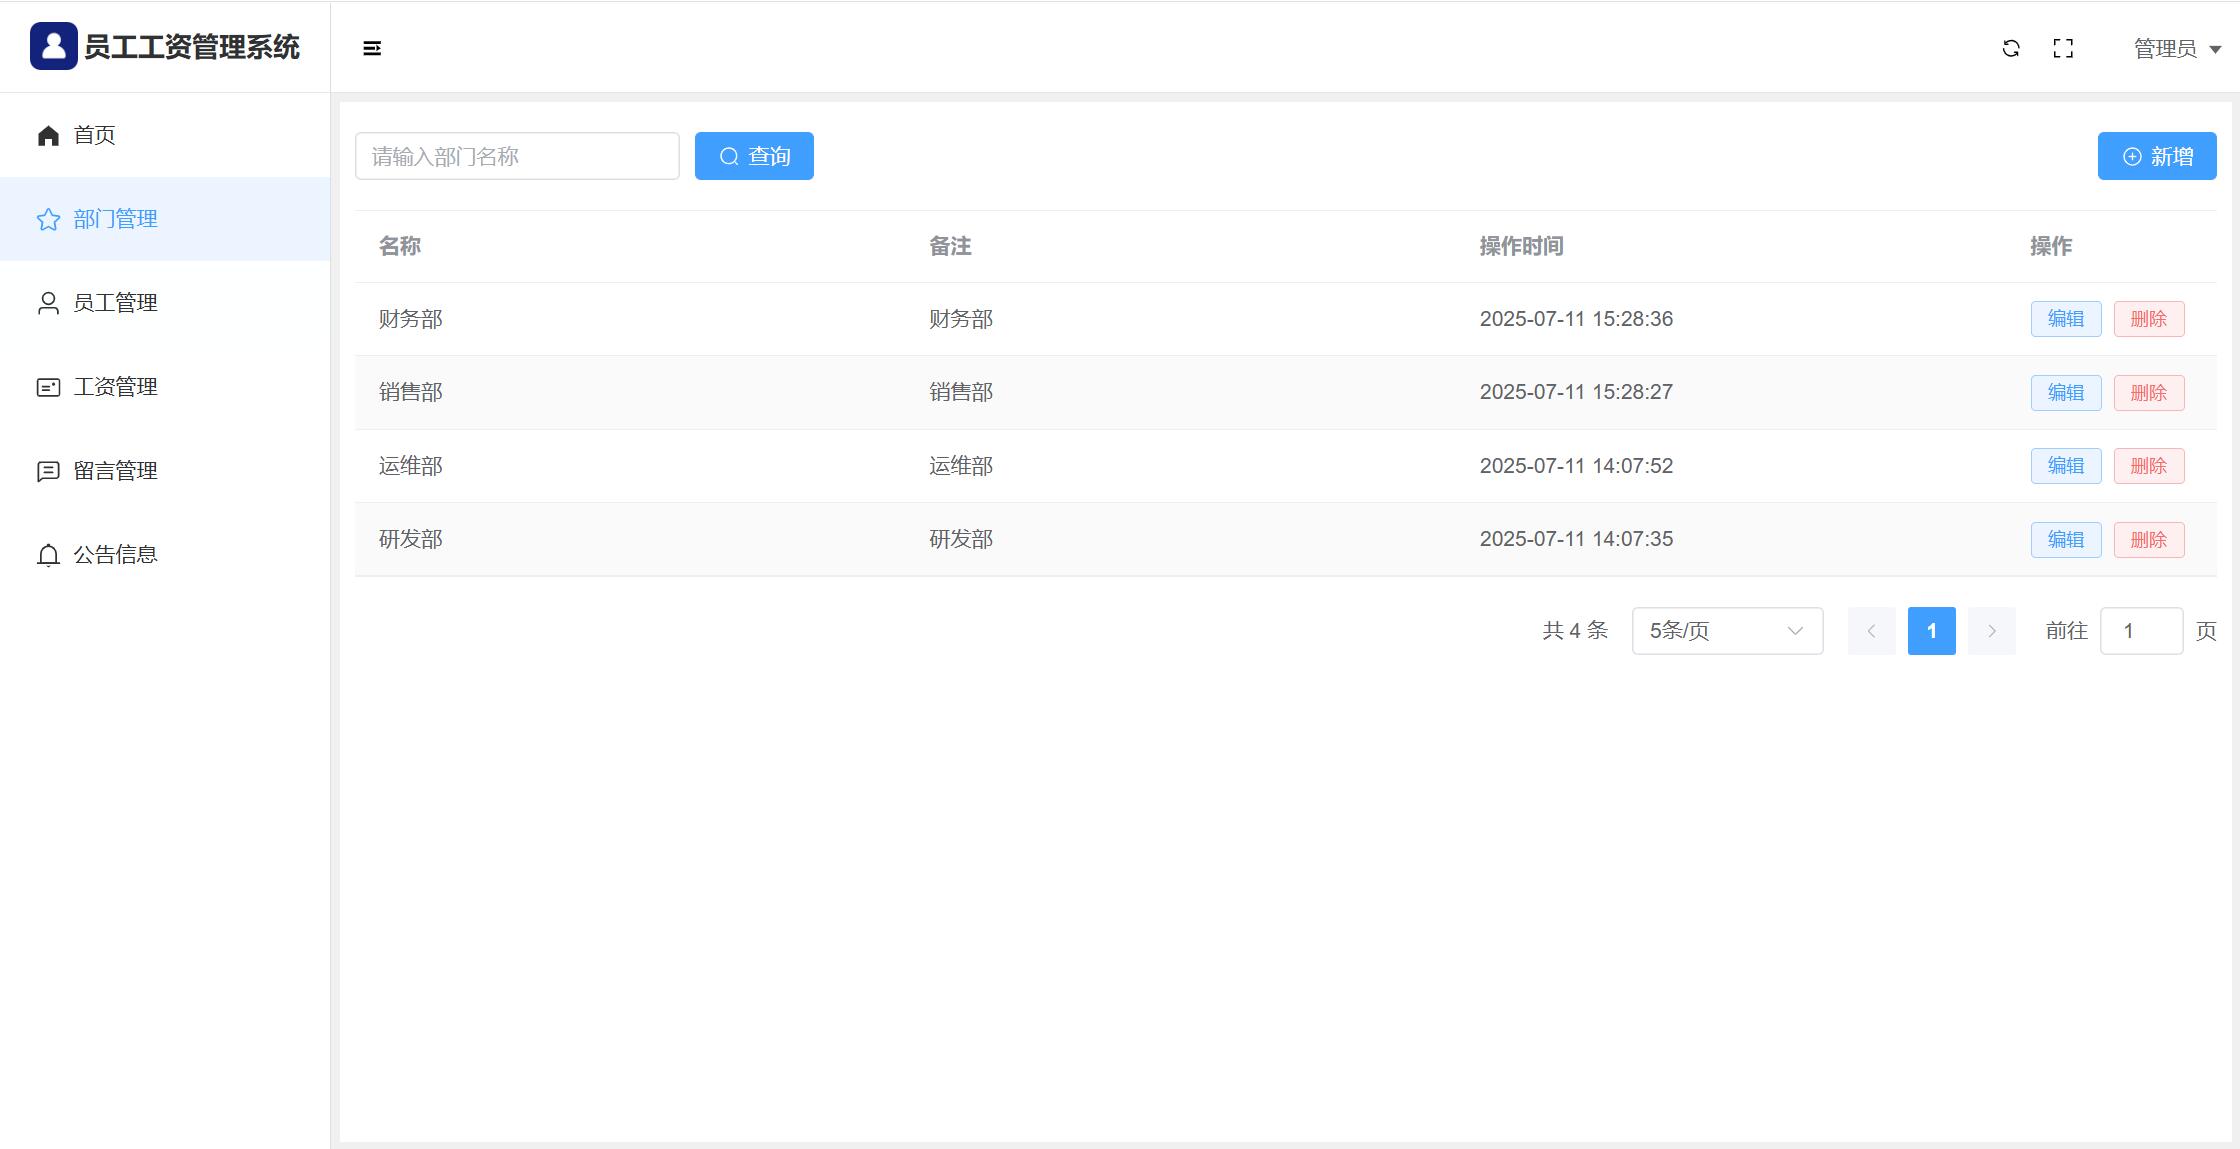
Task: Go to next page arrow
Action: pos(1991,631)
